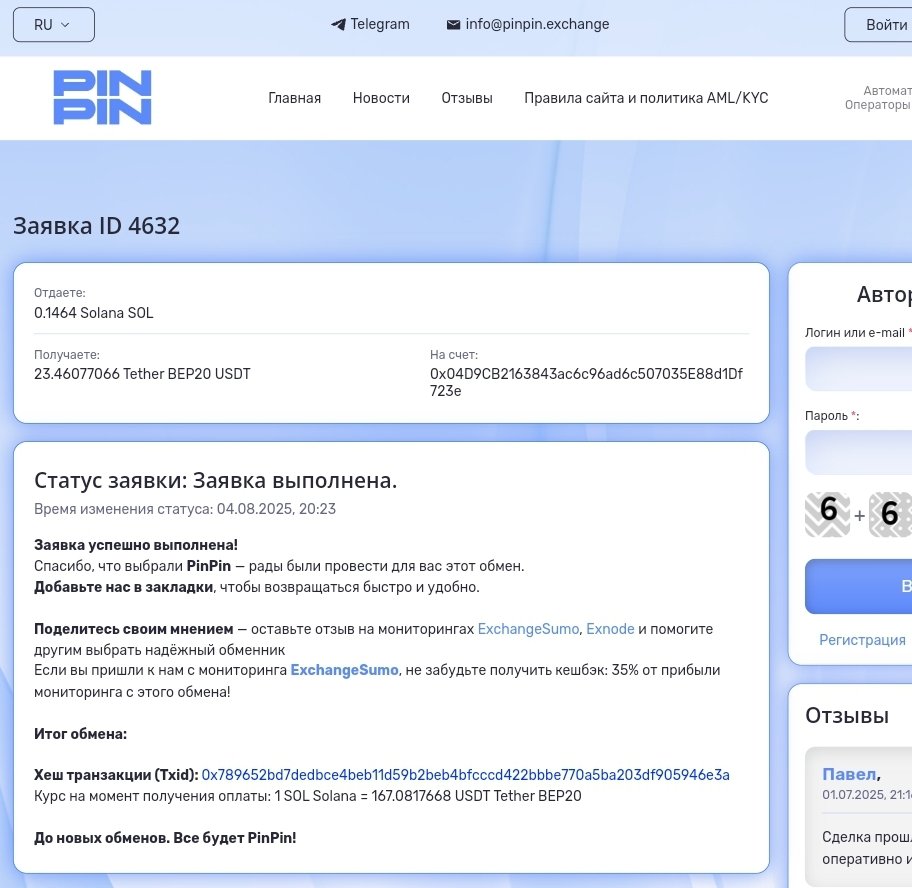Image resolution: width=912 pixels, height=888 pixels.
Task: Open the Exnode monitoring link
Action: coord(610,629)
